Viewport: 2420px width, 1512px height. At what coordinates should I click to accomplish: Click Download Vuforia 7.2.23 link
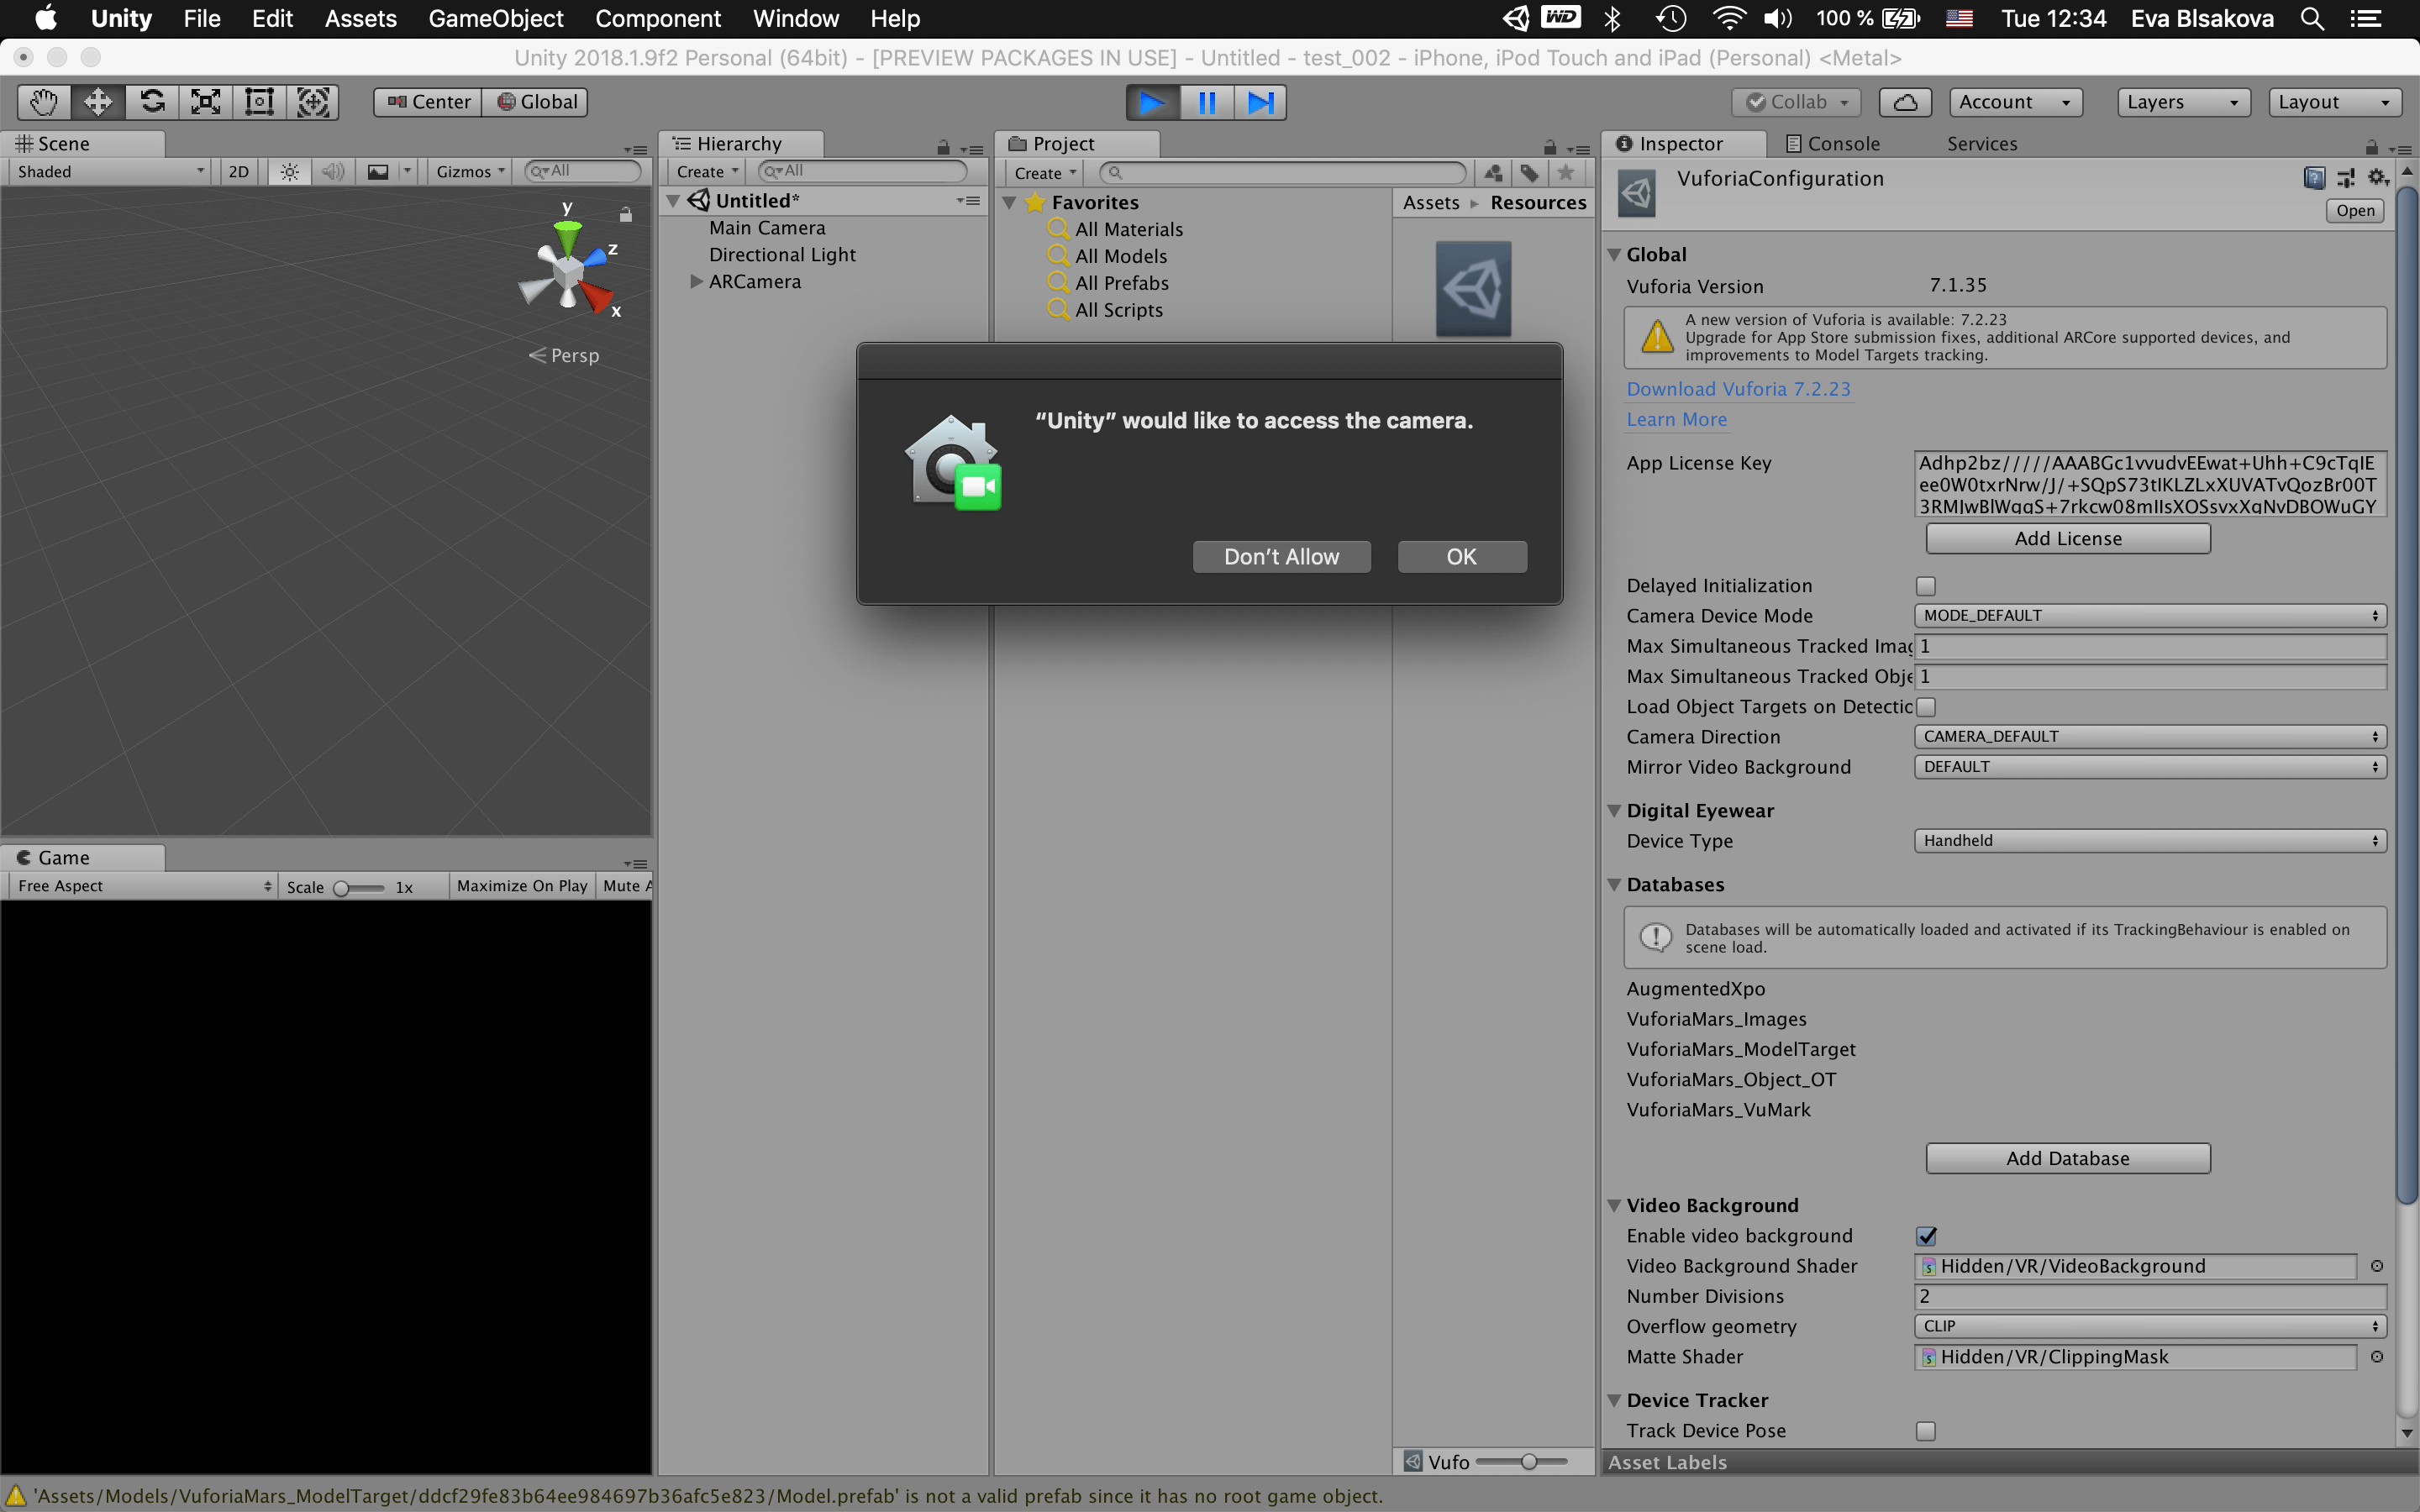1738,389
